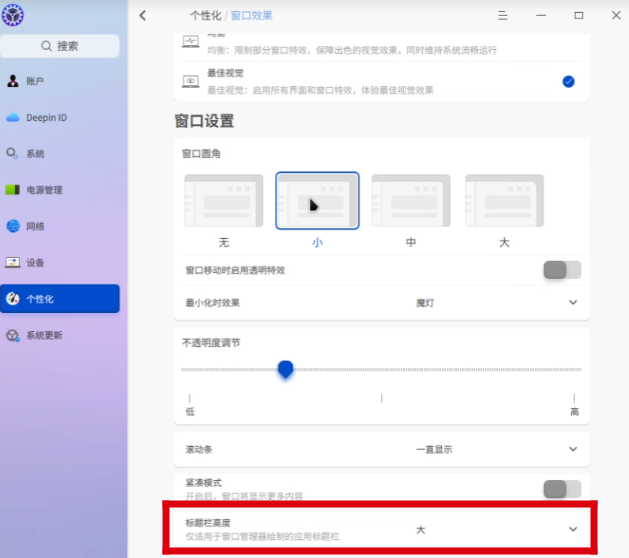The image size is (629, 558).
Task: Maximize the settings window
Action: pyautogui.click(x=579, y=16)
